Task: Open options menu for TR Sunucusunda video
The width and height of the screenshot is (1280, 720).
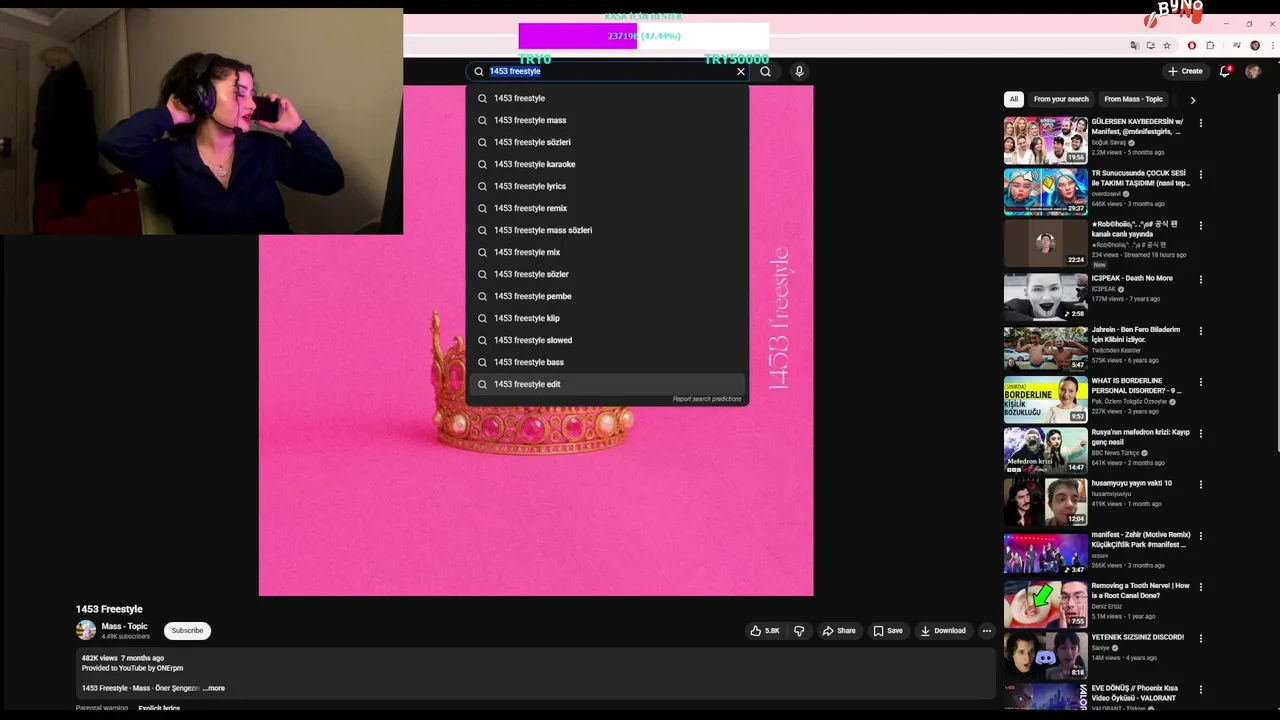Action: point(1201,174)
